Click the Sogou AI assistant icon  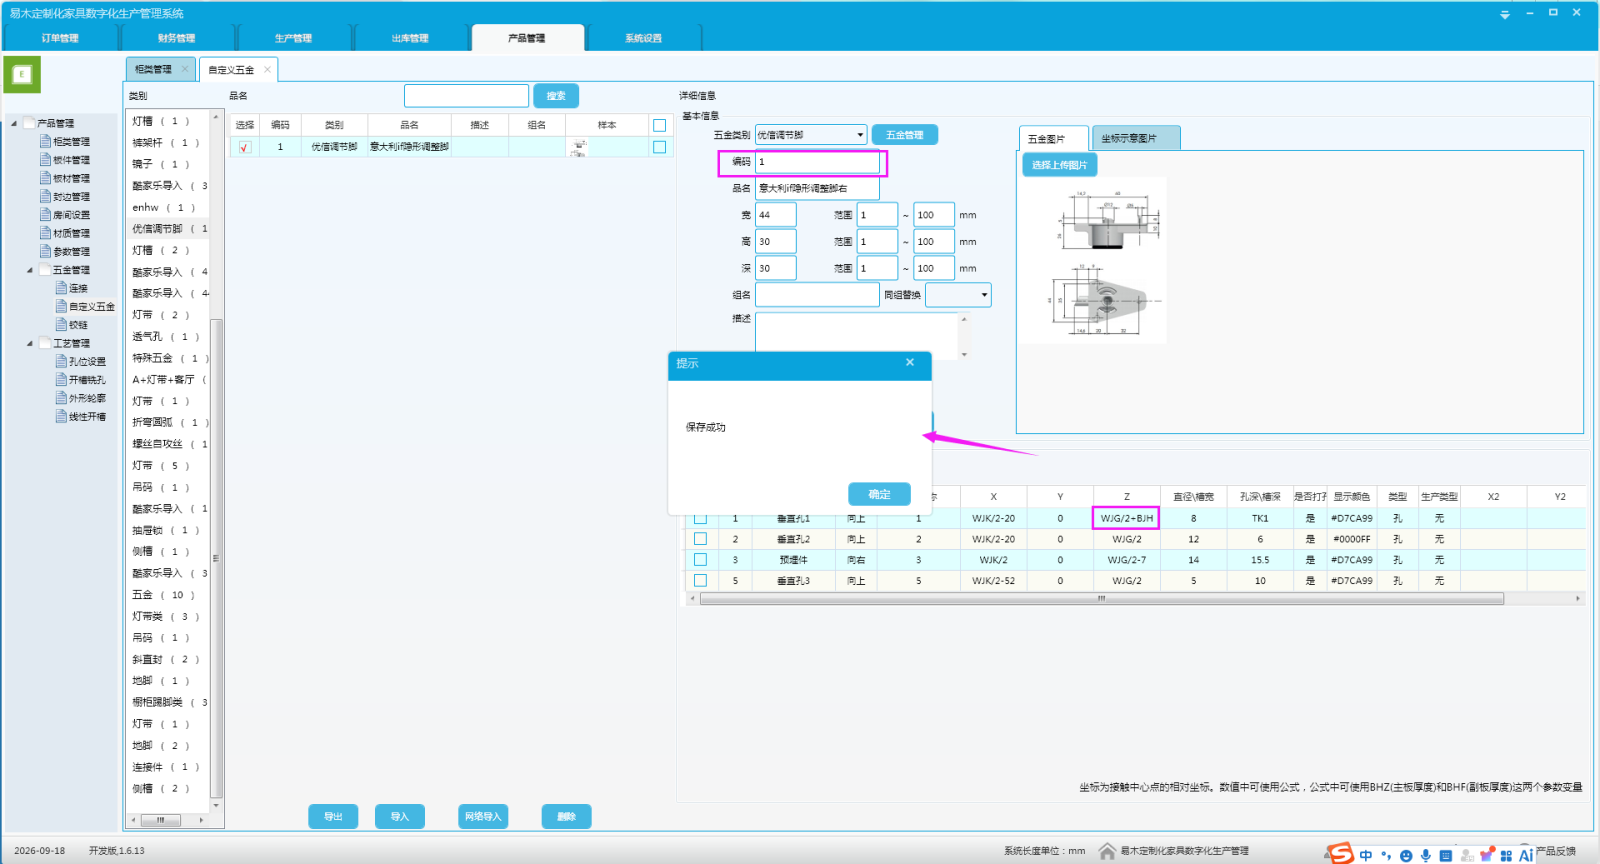click(x=1526, y=854)
